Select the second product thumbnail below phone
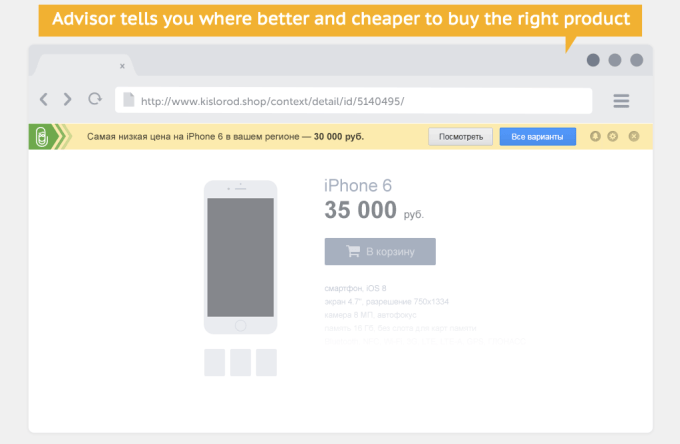The width and height of the screenshot is (680, 444). pos(240,362)
